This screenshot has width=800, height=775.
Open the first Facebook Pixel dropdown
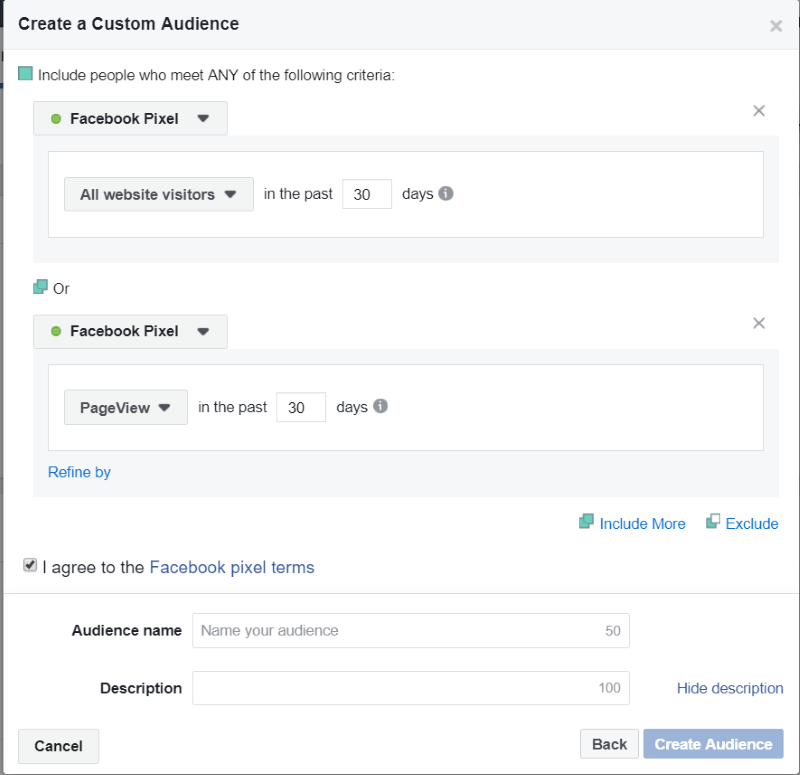(x=130, y=118)
